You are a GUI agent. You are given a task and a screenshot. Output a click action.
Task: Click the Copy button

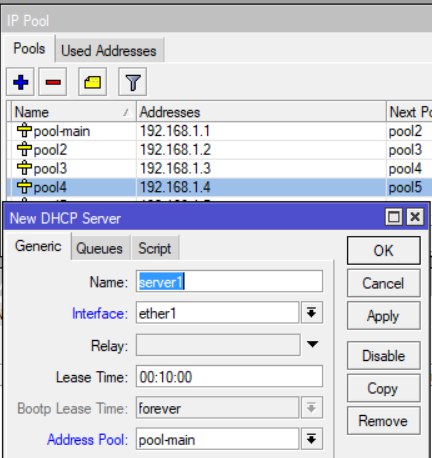(383, 388)
